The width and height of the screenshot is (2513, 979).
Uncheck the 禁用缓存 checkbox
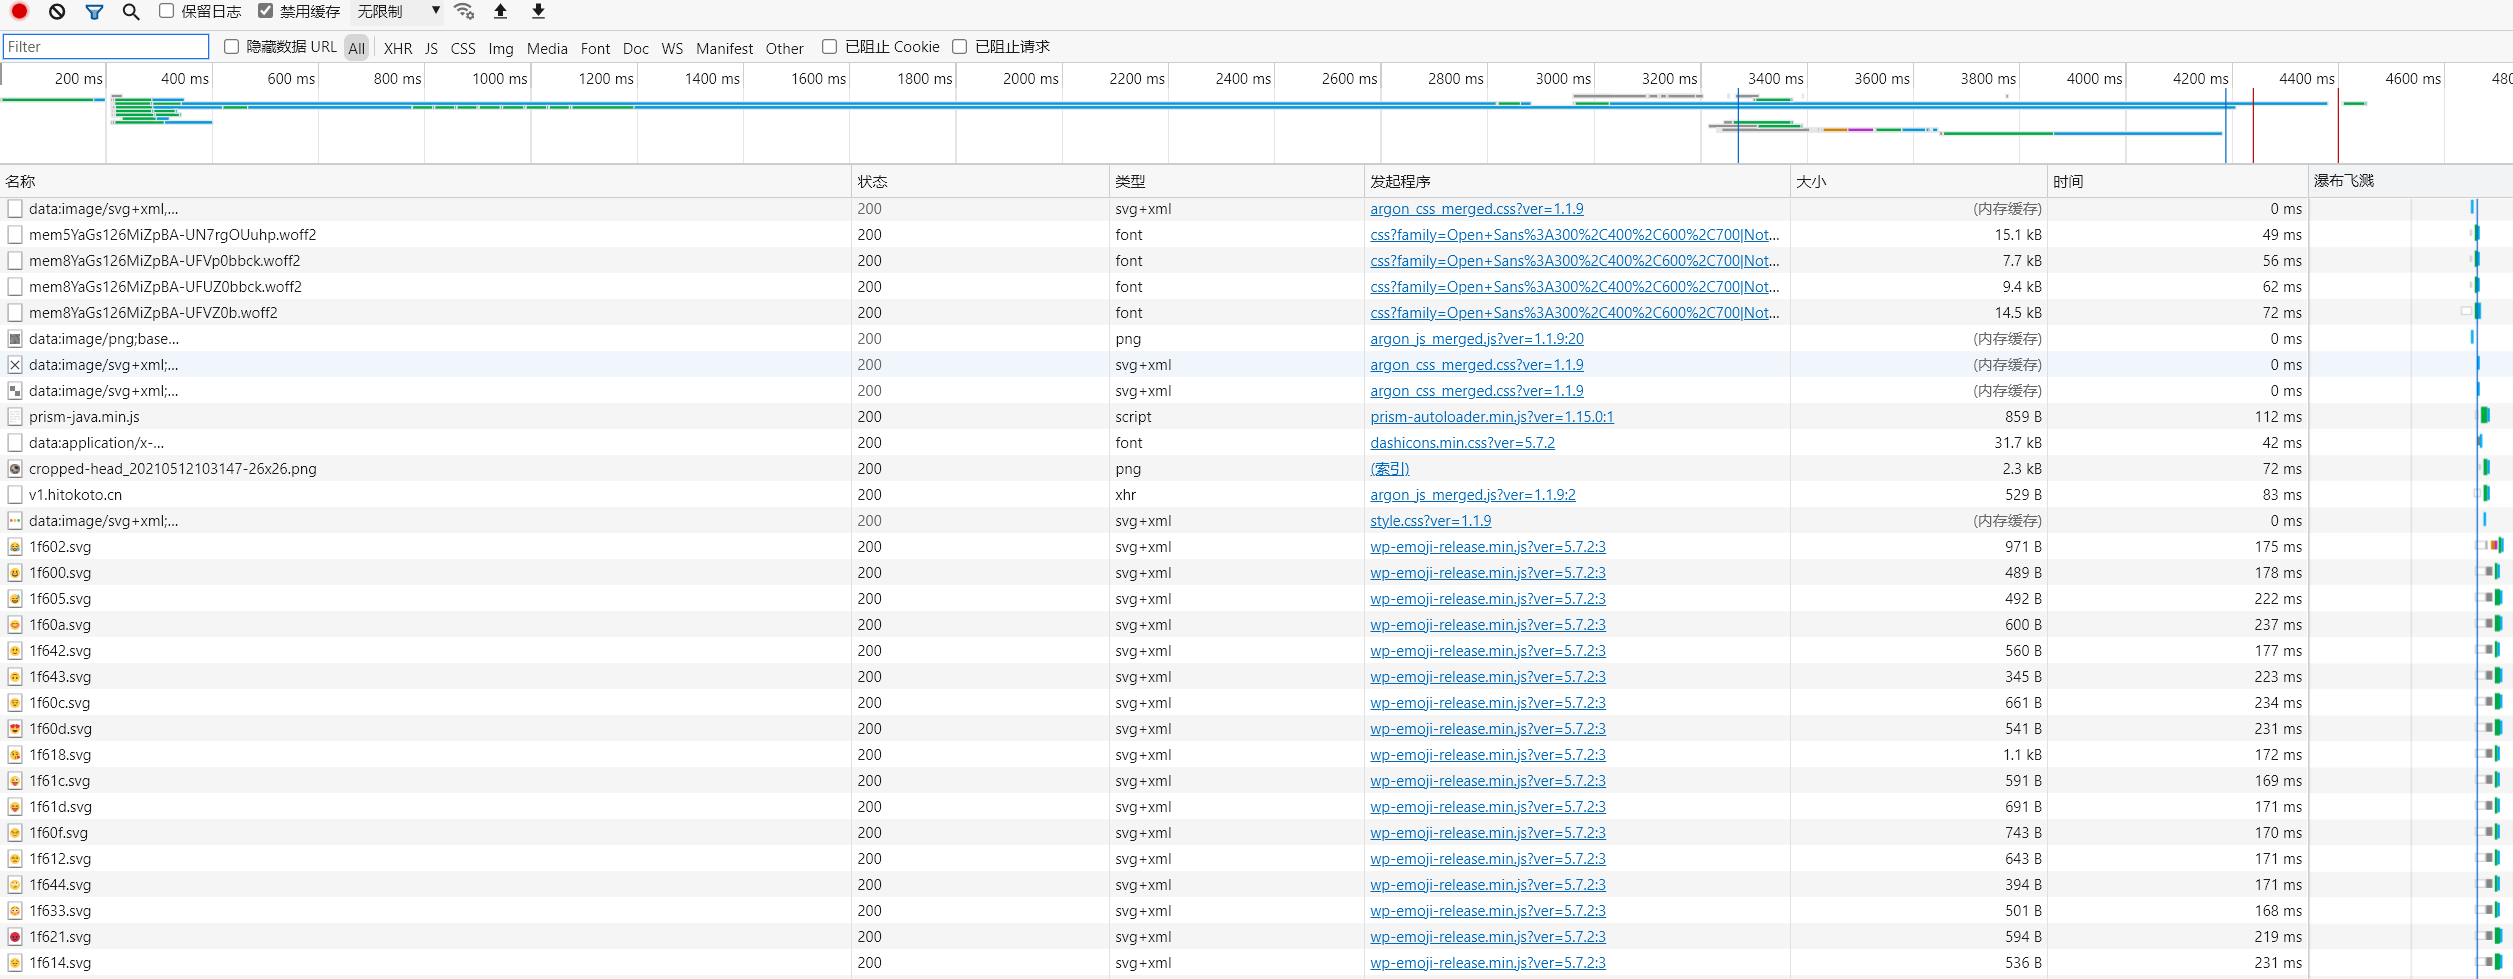coord(264,11)
